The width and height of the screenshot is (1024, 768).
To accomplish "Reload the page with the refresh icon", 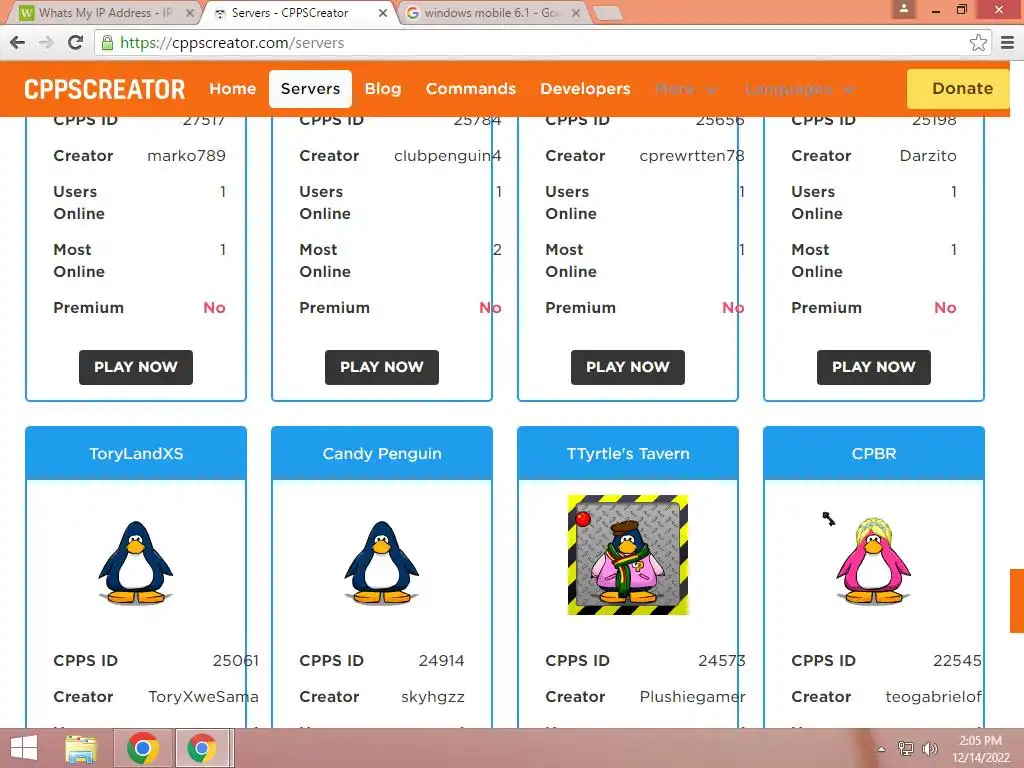I will [76, 43].
